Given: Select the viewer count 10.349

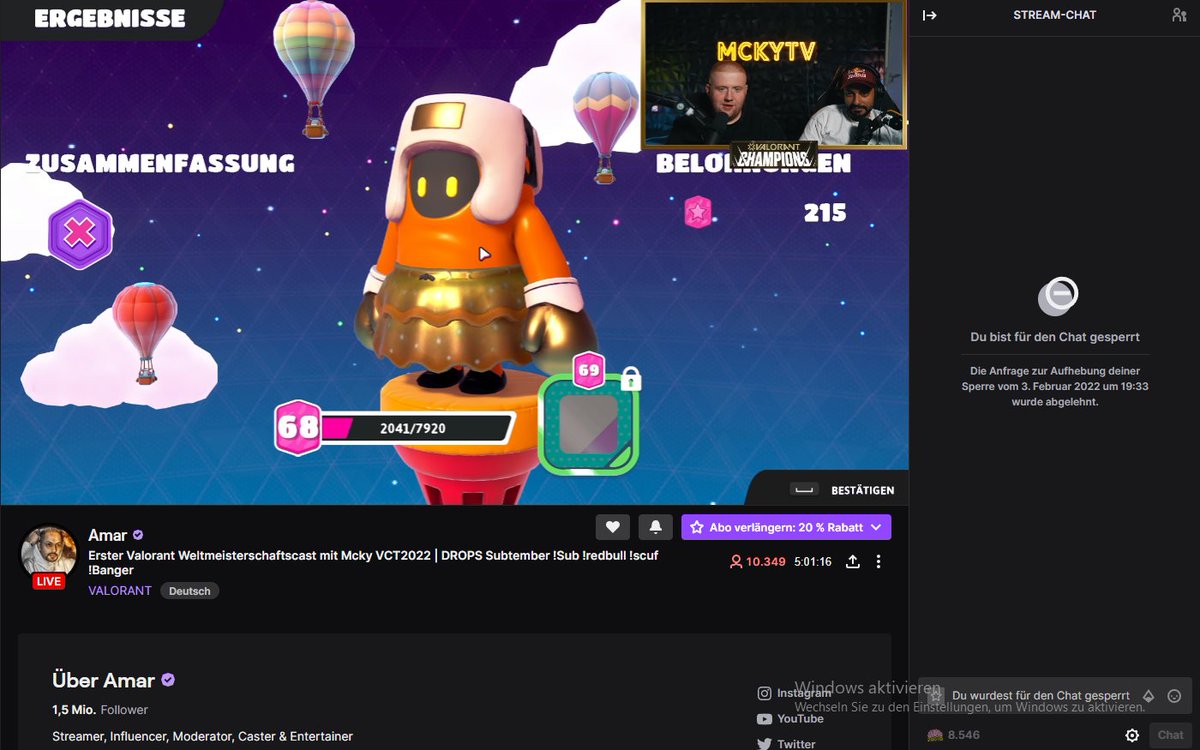Looking at the screenshot, I should point(758,562).
